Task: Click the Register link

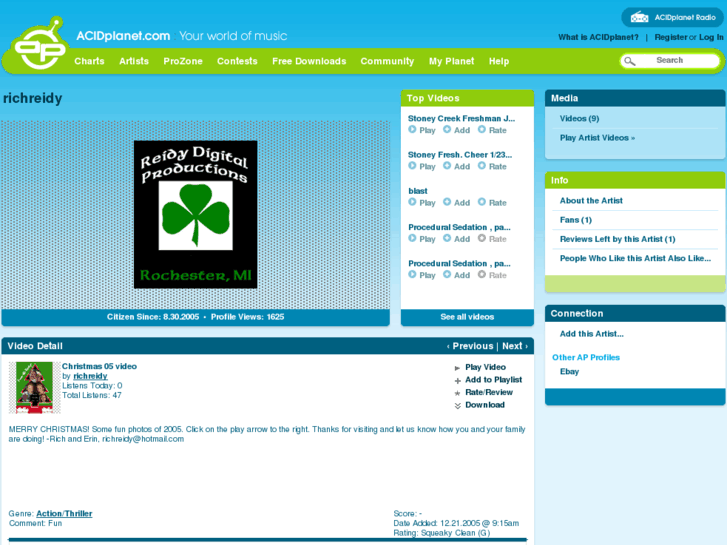Action: point(671,37)
